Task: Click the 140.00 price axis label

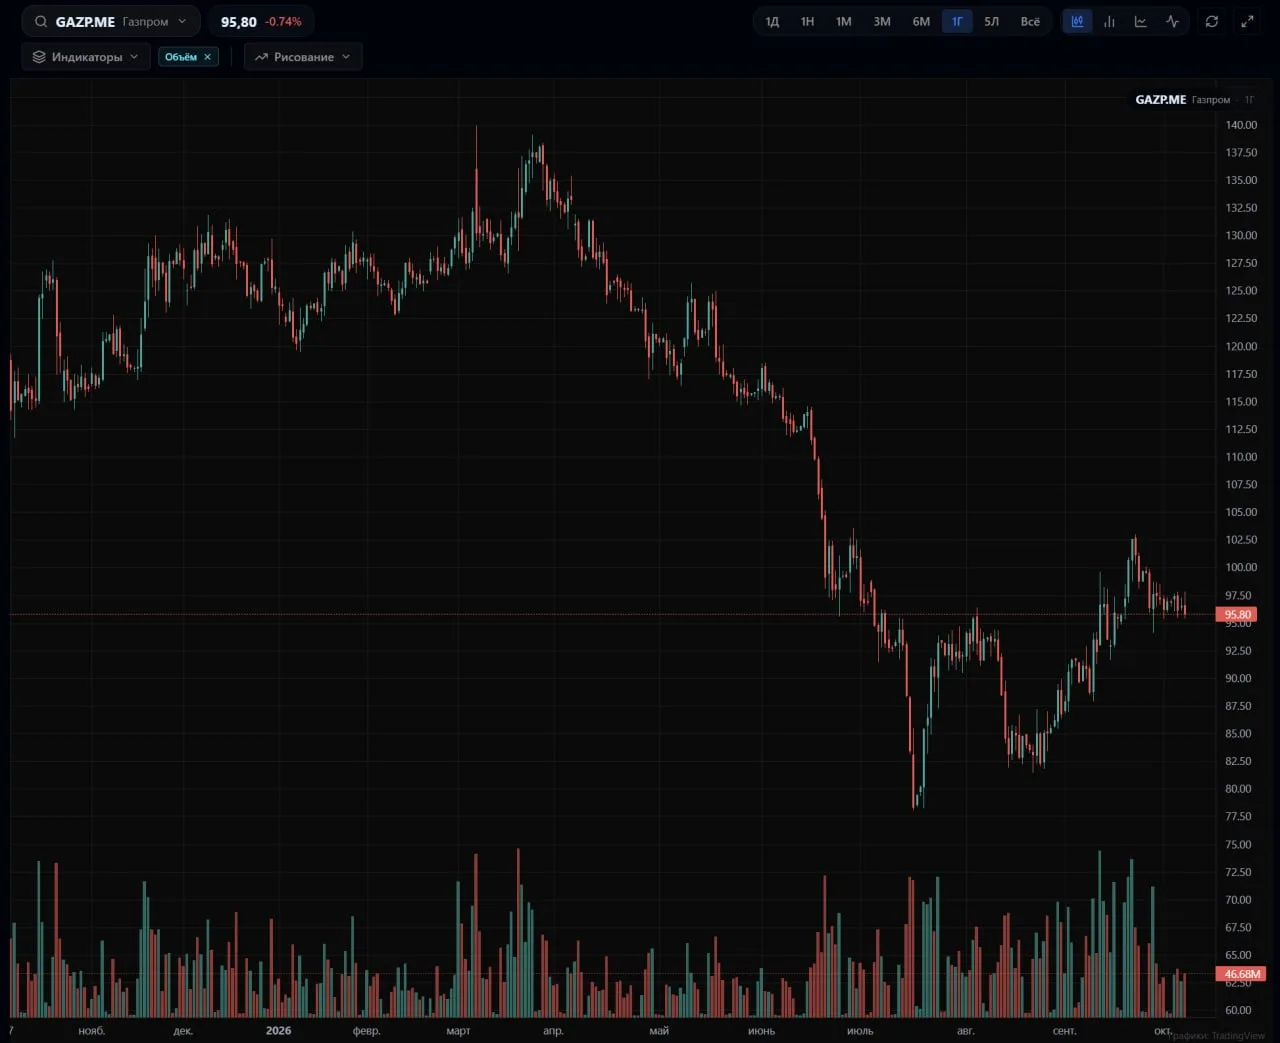Action: point(1241,125)
